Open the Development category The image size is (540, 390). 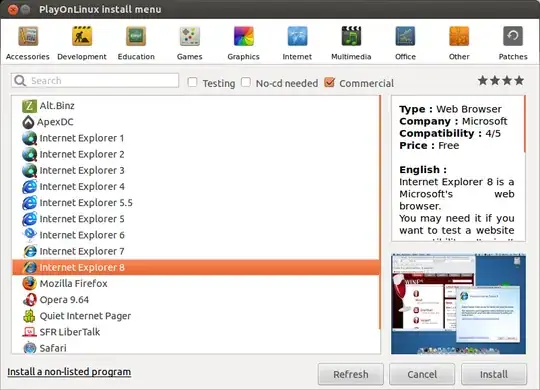point(82,43)
